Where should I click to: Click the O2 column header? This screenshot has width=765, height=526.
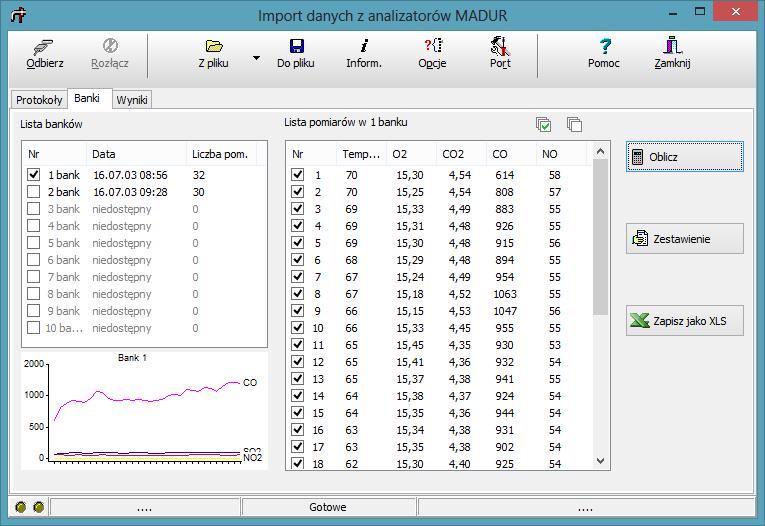coord(412,154)
